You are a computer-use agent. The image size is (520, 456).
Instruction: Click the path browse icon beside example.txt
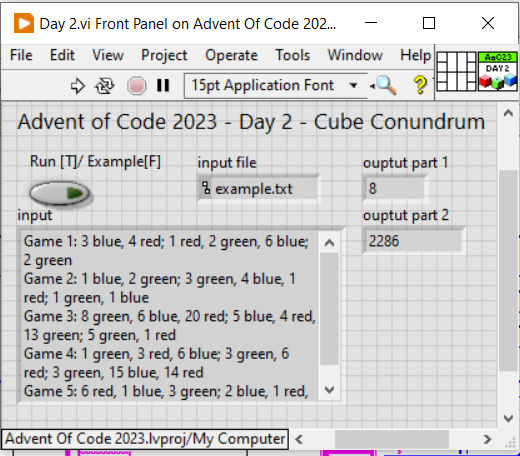coord(206,188)
